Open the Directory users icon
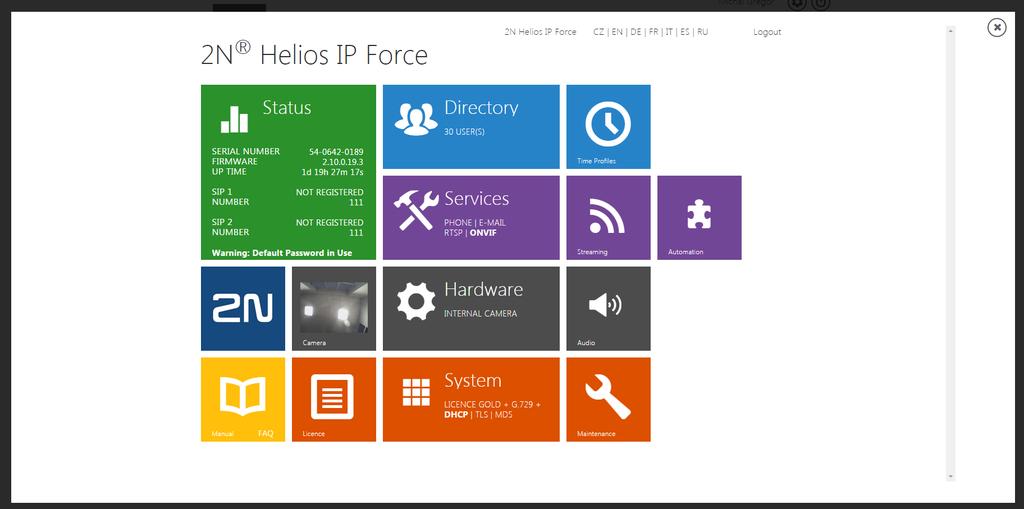The image size is (1024, 509). click(x=416, y=119)
